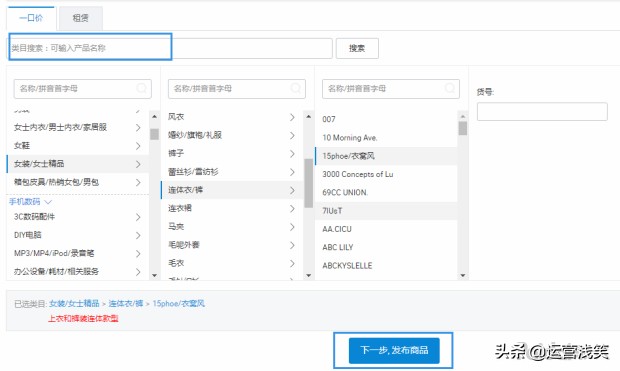Switch to the 一口价 tab
Image resolution: width=620 pixels, height=371 pixels.
31,18
